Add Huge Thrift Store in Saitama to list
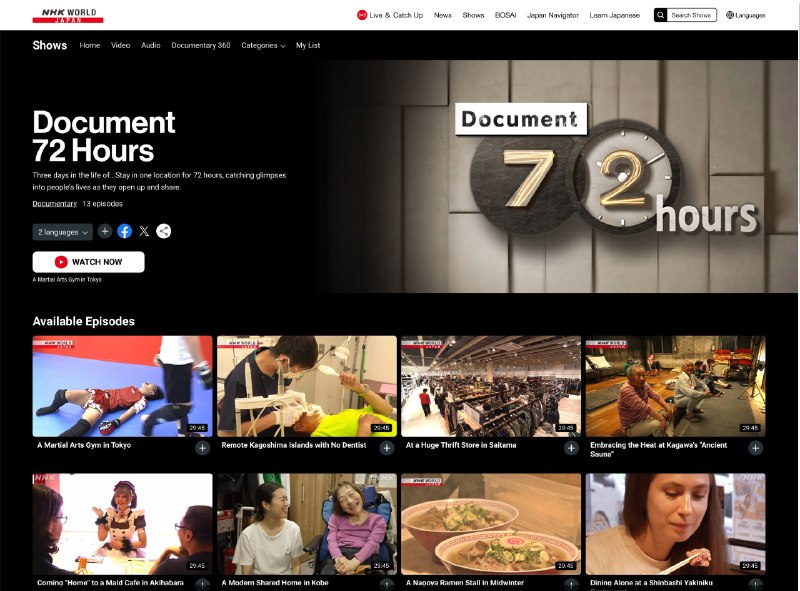 571,448
